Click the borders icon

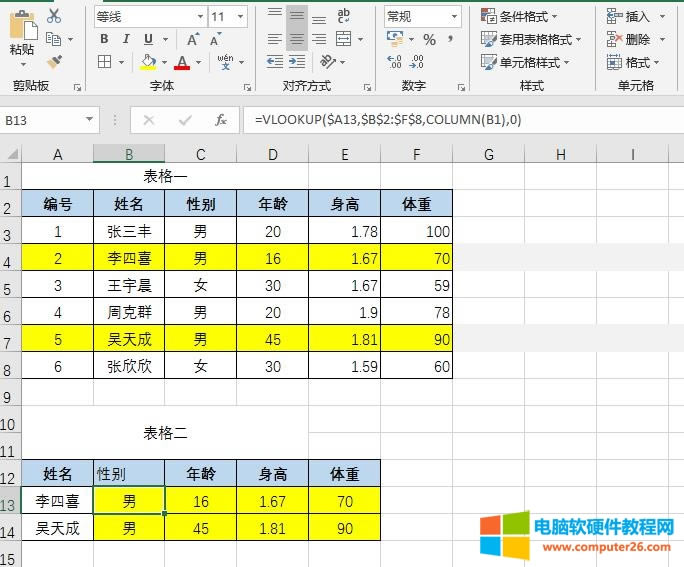(105, 62)
